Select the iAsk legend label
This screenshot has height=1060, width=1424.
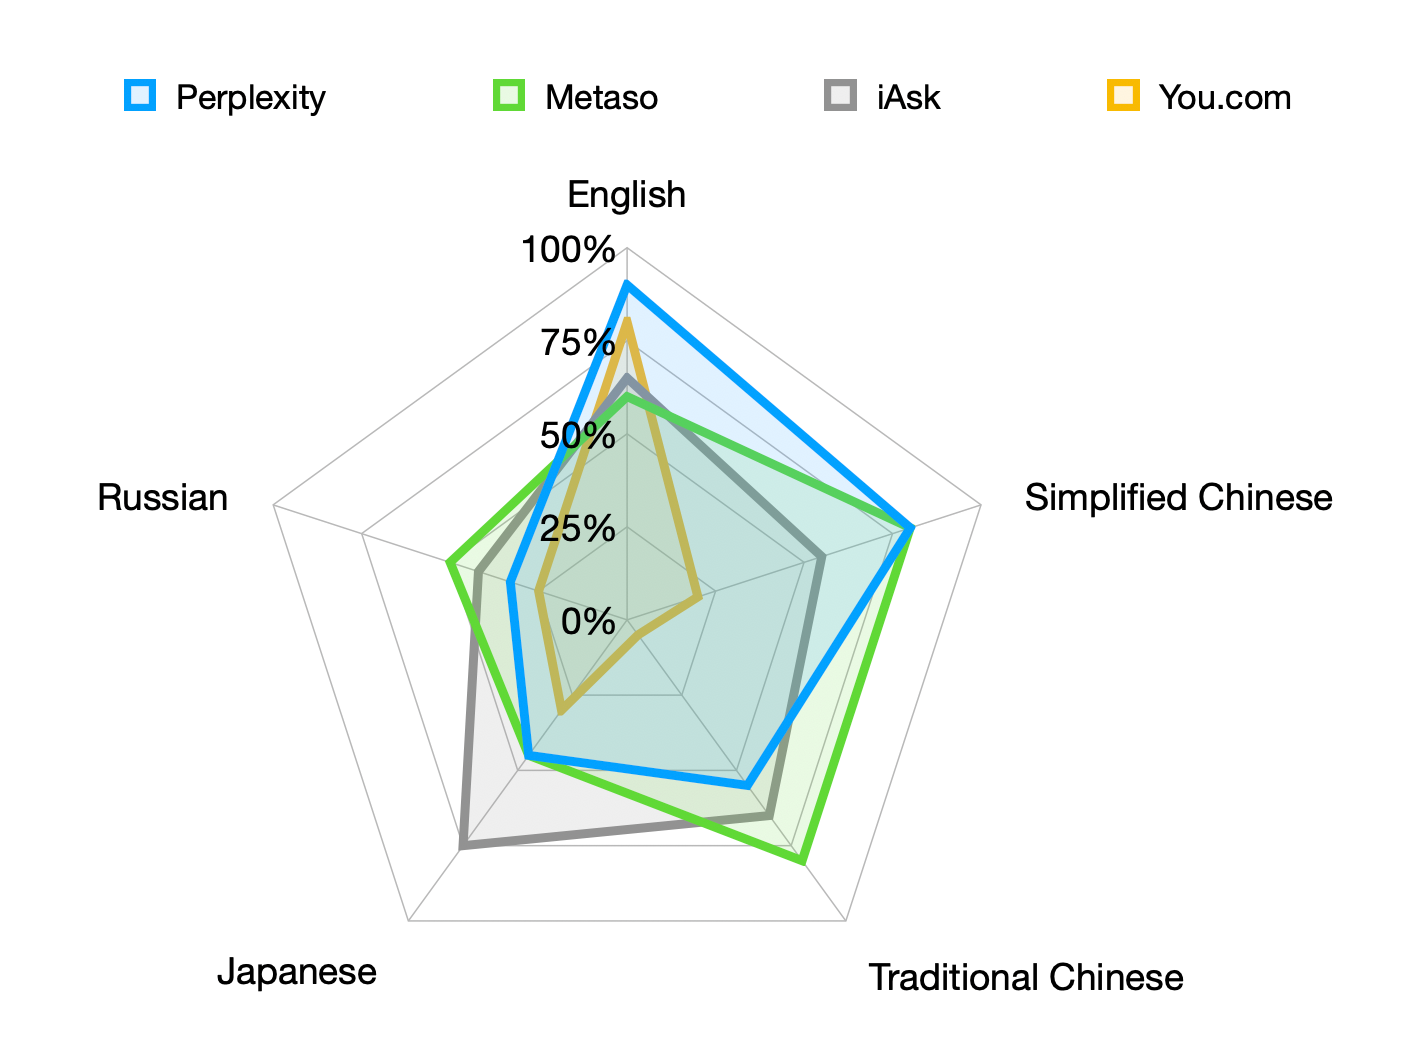[x=908, y=98]
